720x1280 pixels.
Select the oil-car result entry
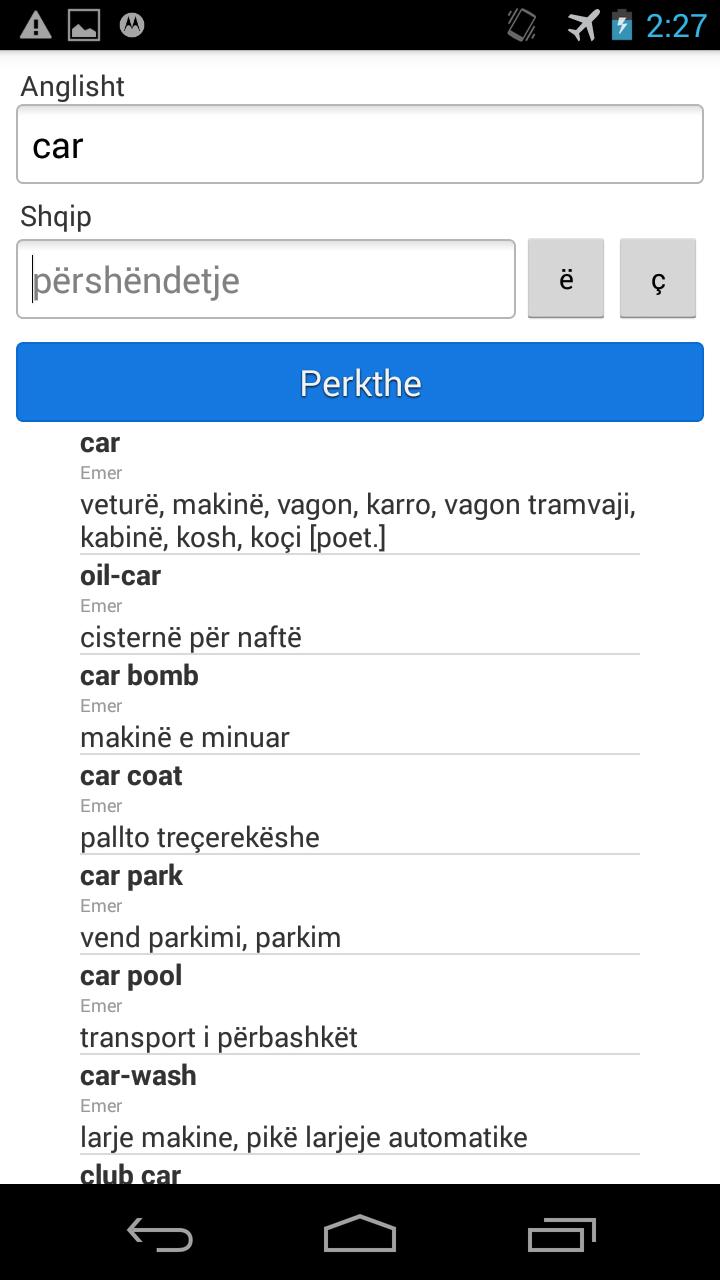360,606
